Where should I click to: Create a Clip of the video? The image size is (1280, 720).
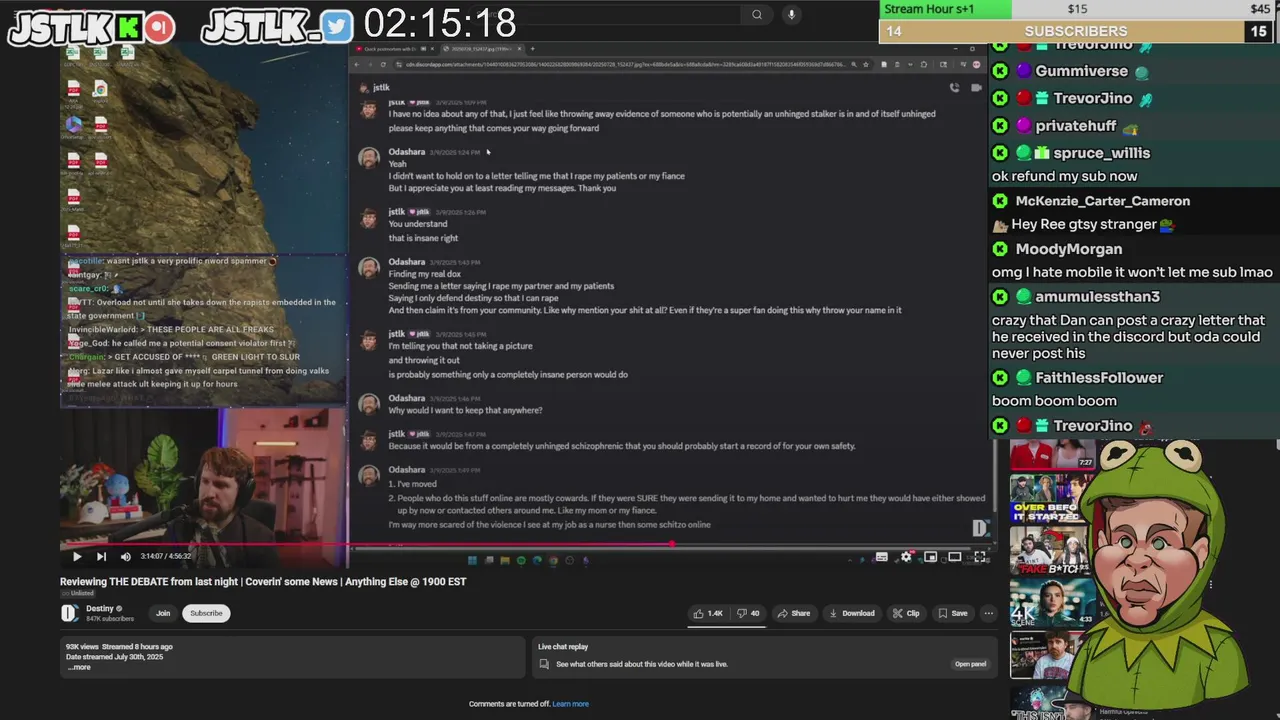(906, 613)
